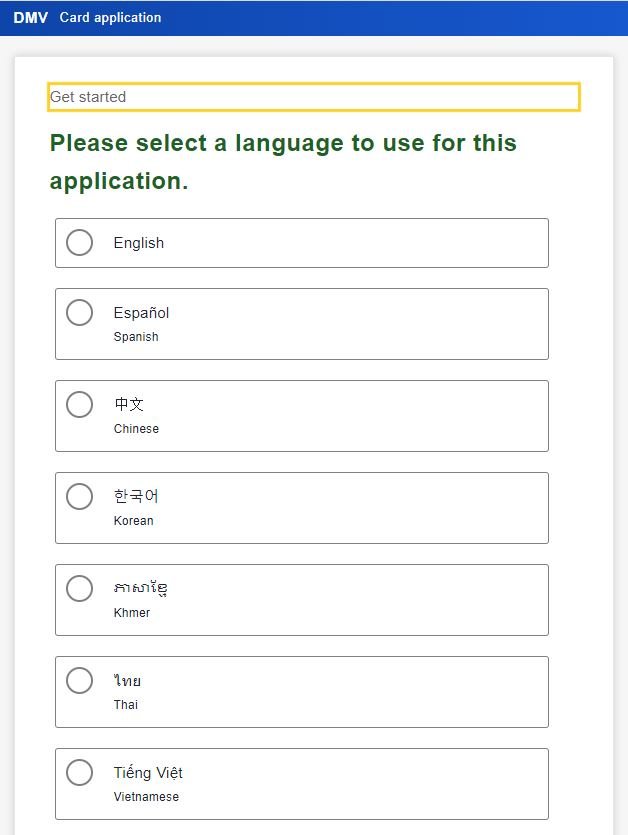Click the "Card application" header title

pos(110,18)
